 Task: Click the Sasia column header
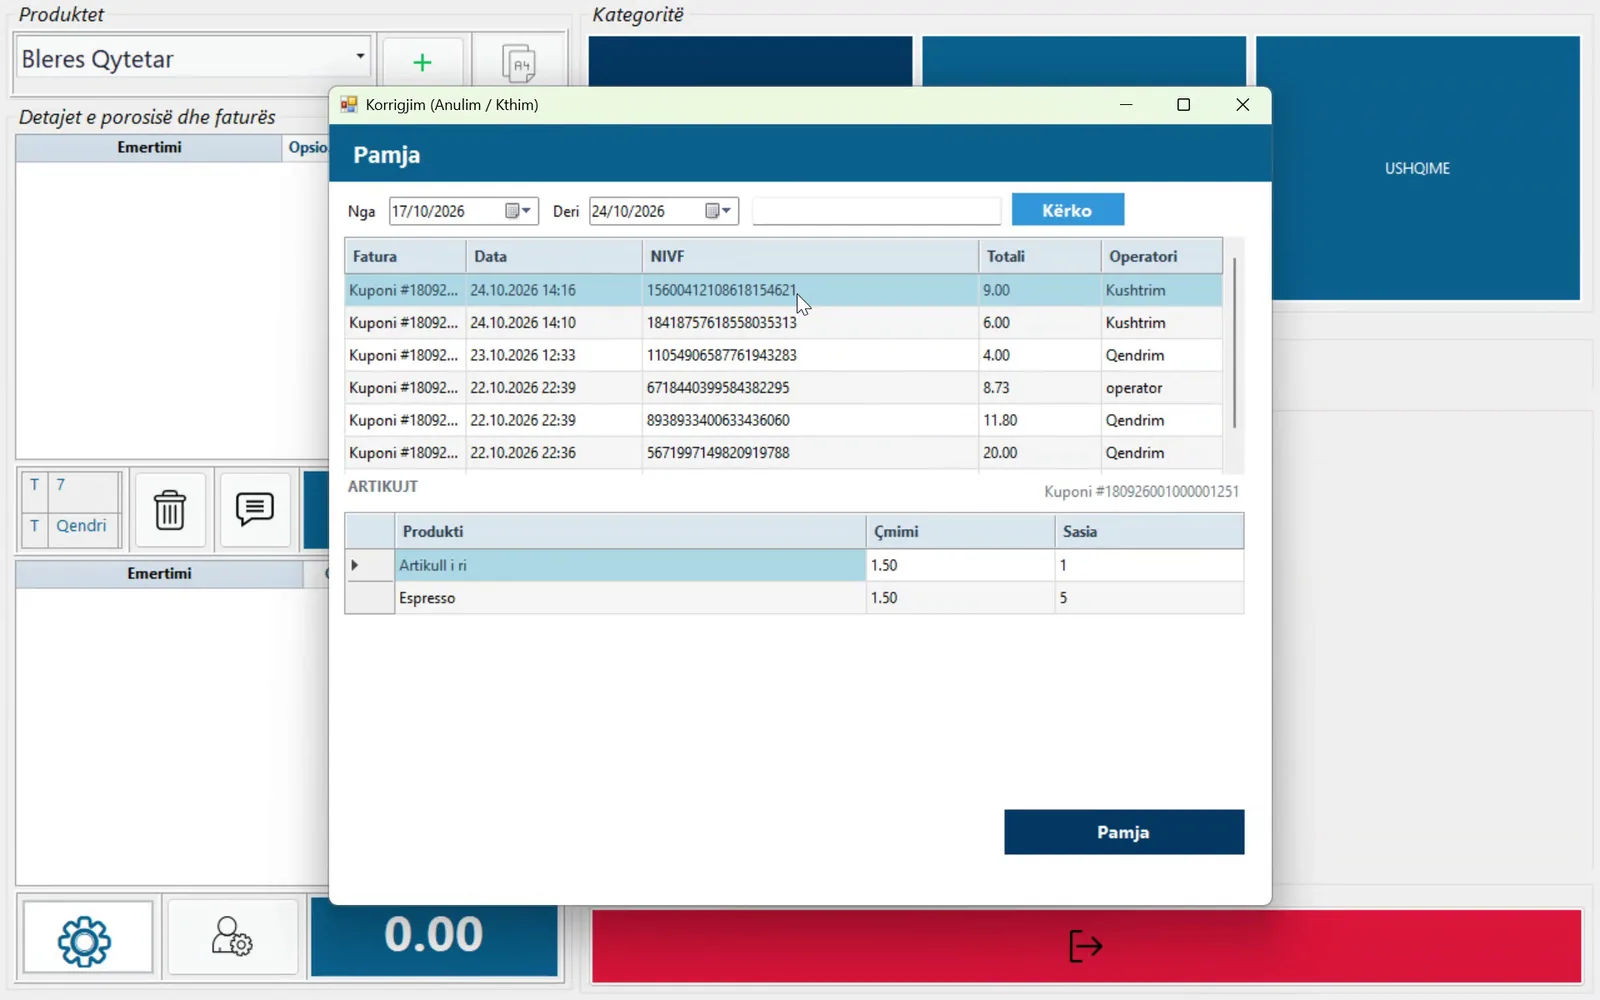(1149, 531)
